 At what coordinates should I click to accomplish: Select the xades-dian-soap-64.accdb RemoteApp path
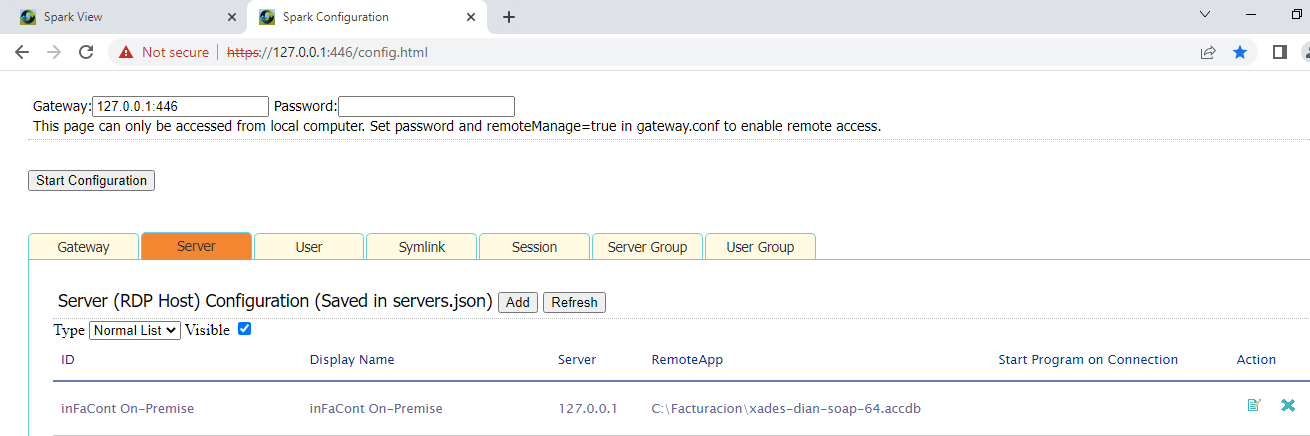pos(786,409)
